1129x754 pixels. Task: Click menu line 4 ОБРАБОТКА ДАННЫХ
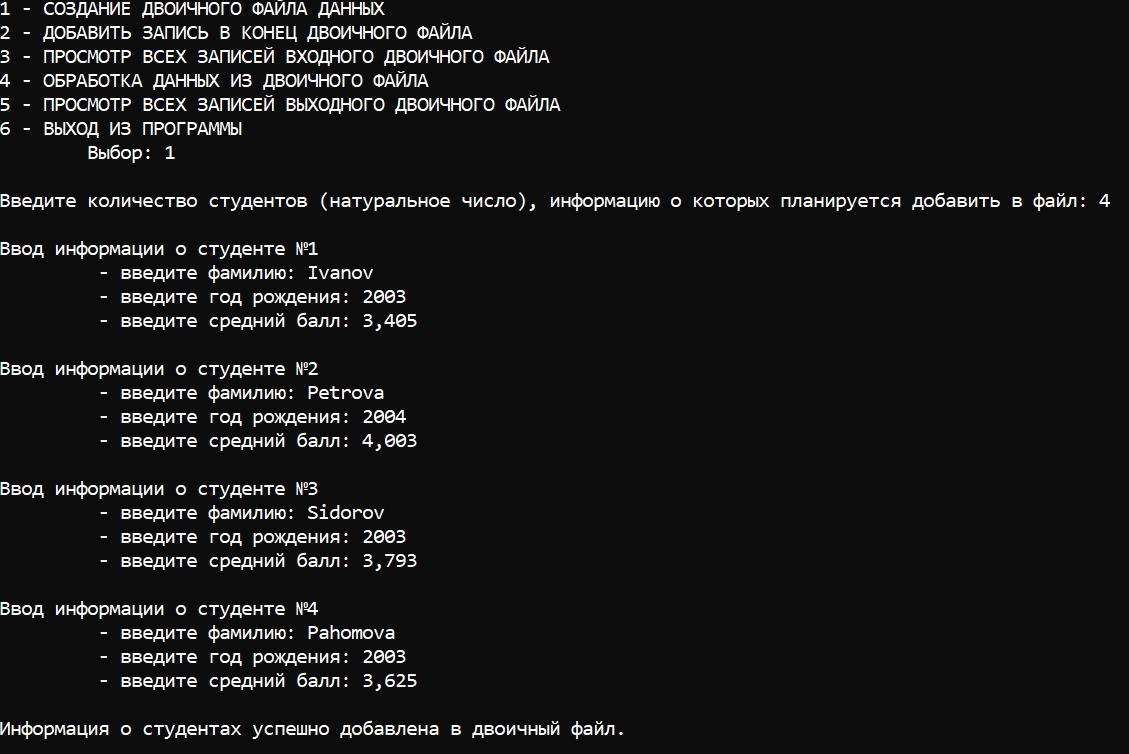click(x=215, y=81)
